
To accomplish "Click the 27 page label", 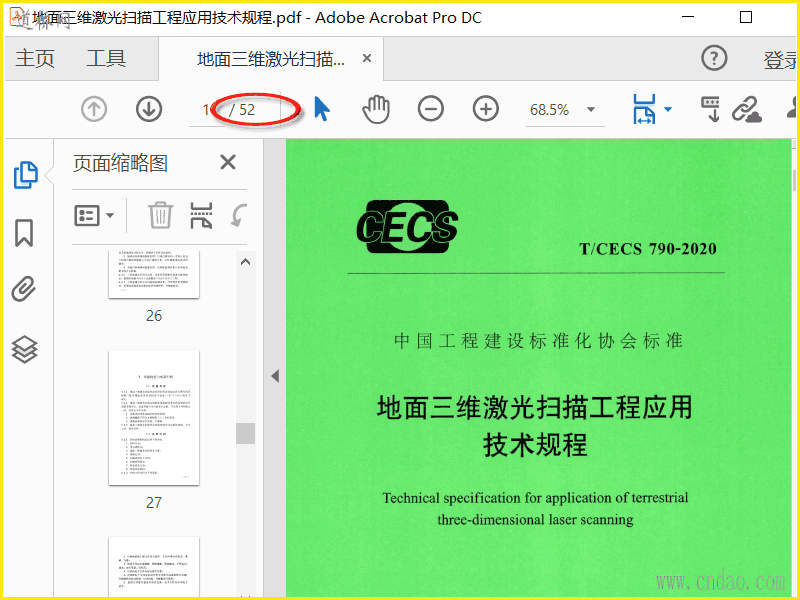I will point(154,503).
